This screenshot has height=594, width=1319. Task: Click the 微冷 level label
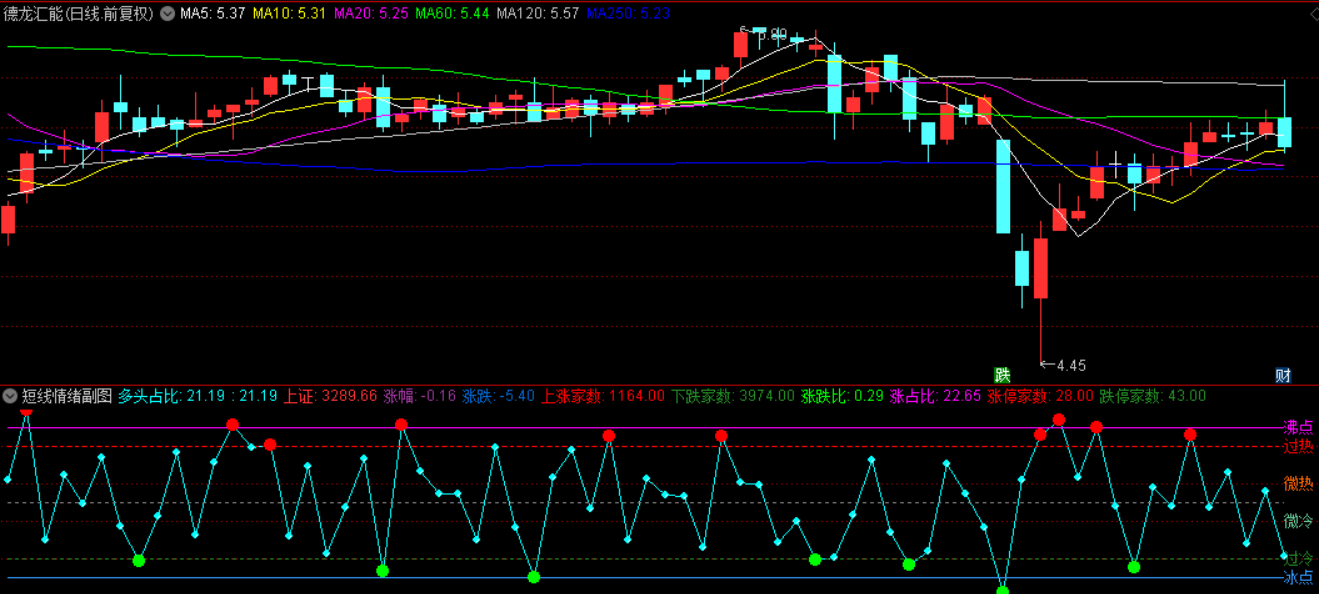click(x=1298, y=521)
